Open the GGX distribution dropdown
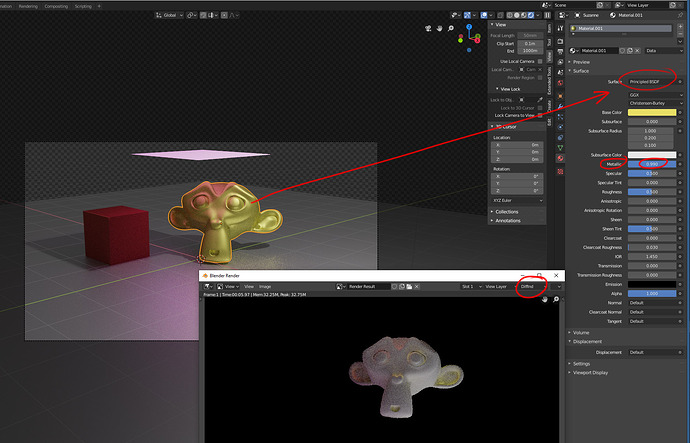Viewport: 690px width, 443px height. [x=656, y=95]
